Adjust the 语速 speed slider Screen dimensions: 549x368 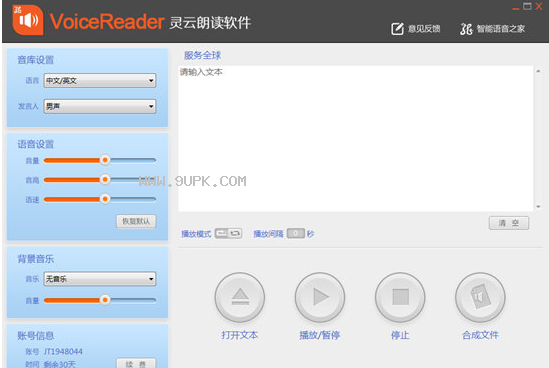point(105,200)
